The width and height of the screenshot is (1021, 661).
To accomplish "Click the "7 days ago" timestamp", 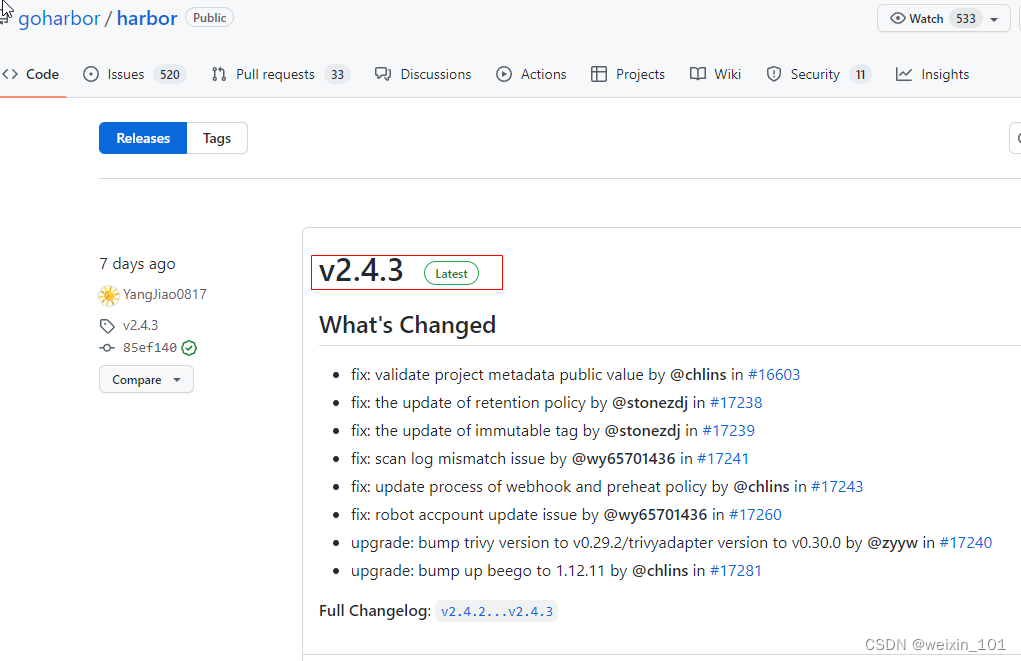I will click(137, 264).
